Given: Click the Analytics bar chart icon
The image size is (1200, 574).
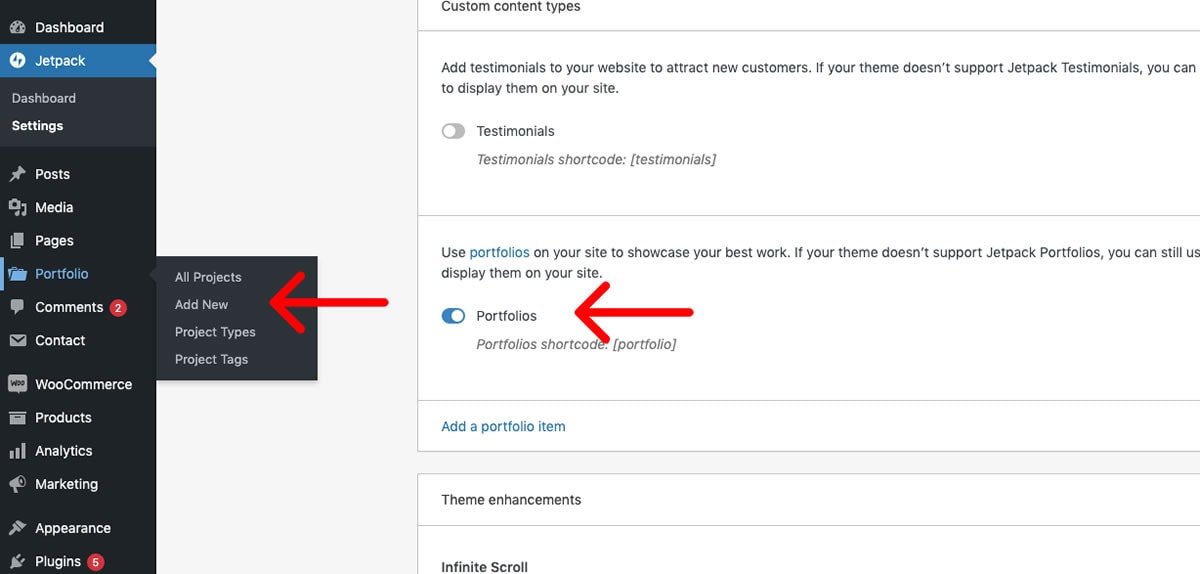Looking at the screenshot, I should (17, 451).
